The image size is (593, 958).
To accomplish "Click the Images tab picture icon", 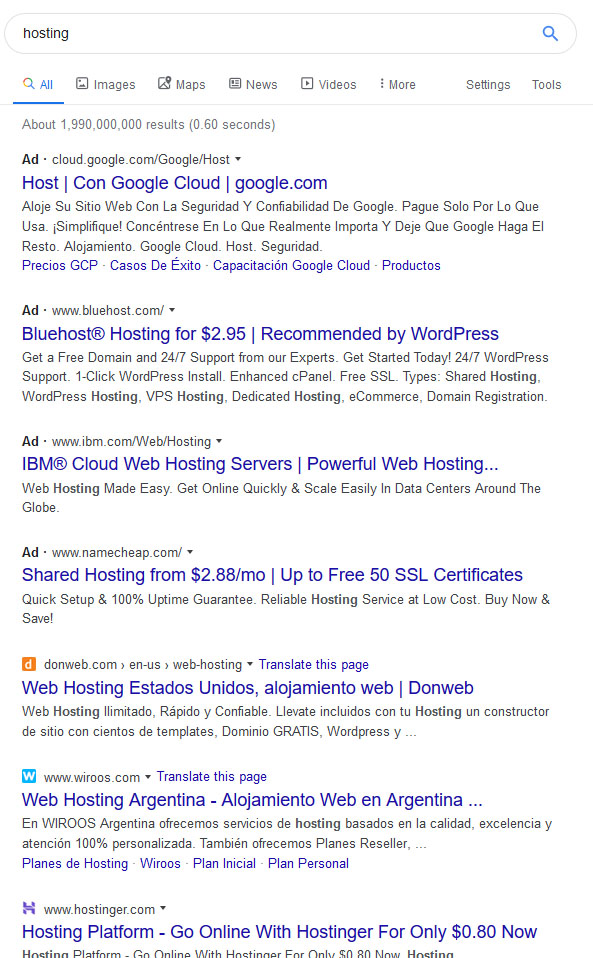I will [82, 84].
